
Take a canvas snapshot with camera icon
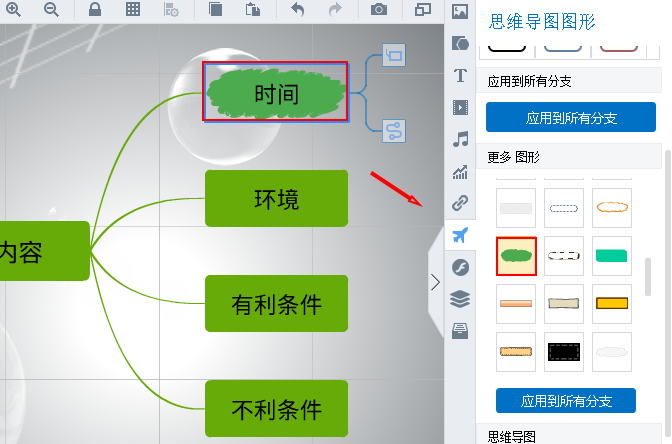[379, 10]
